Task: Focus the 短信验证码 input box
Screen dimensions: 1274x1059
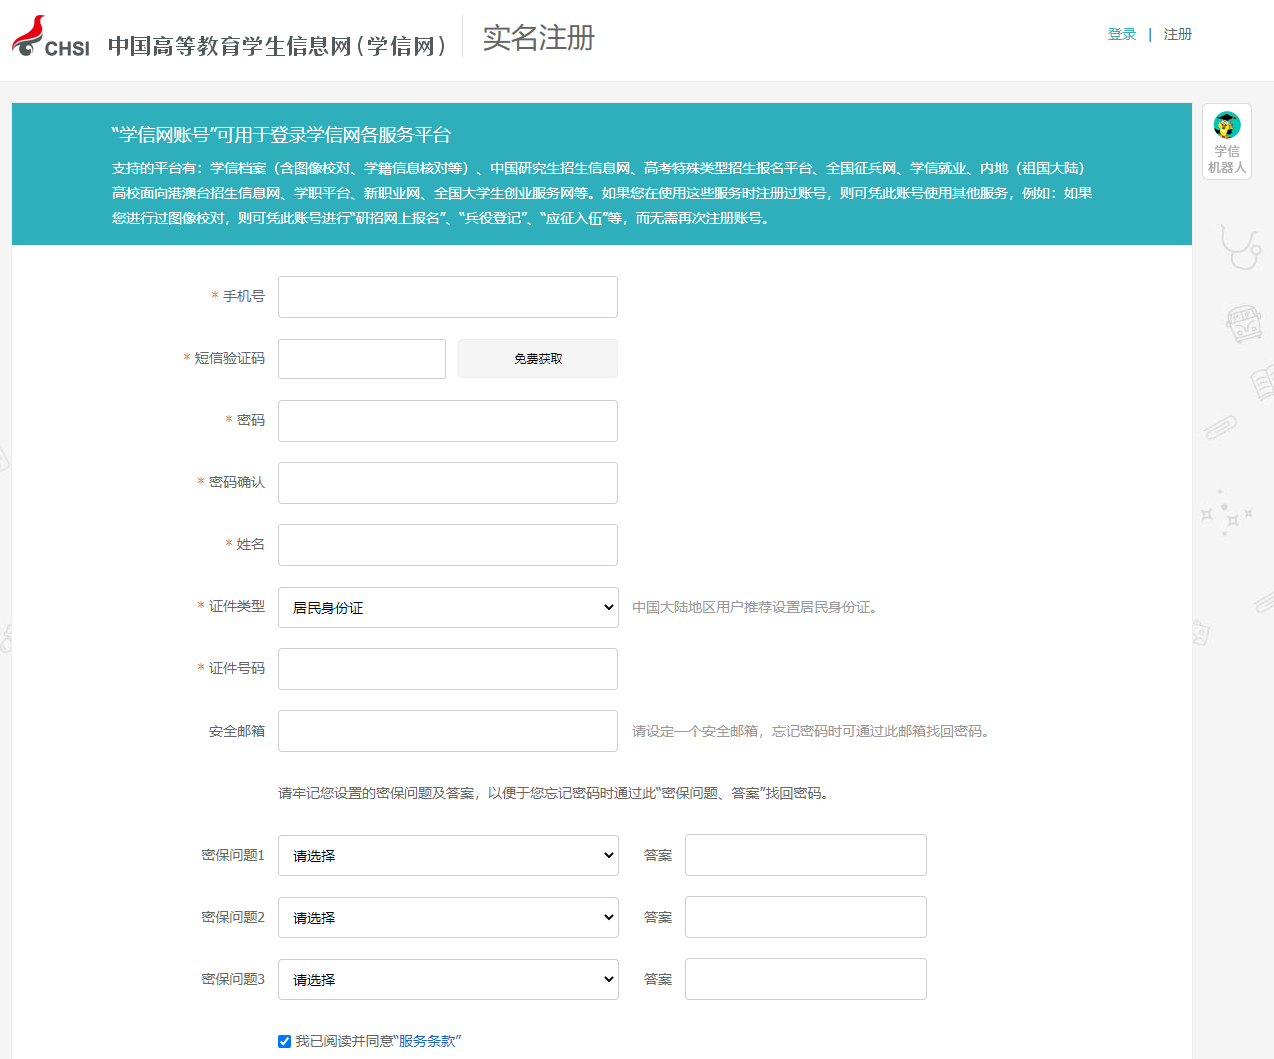Action: 361,358
